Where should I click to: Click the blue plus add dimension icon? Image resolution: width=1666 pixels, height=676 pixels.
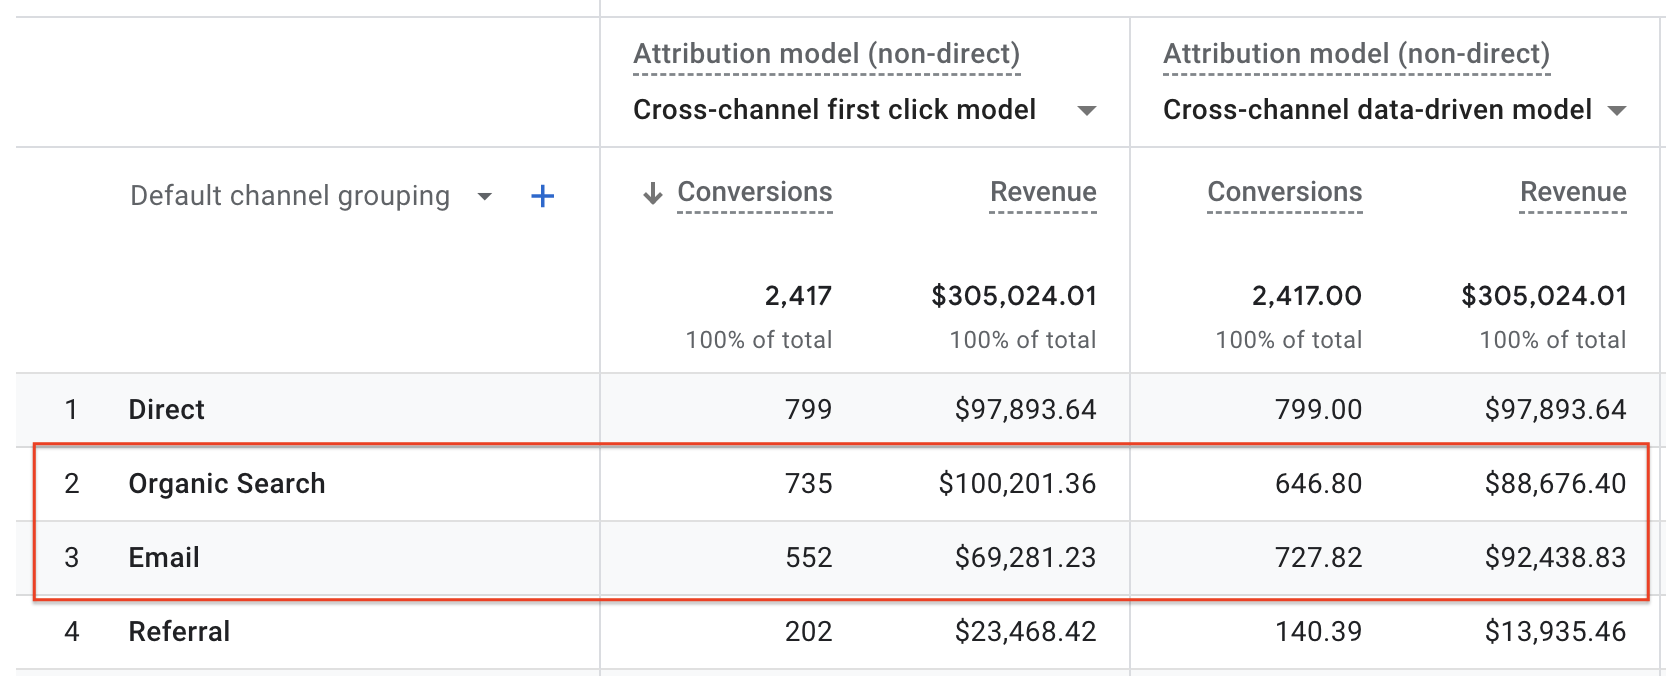(x=542, y=196)
